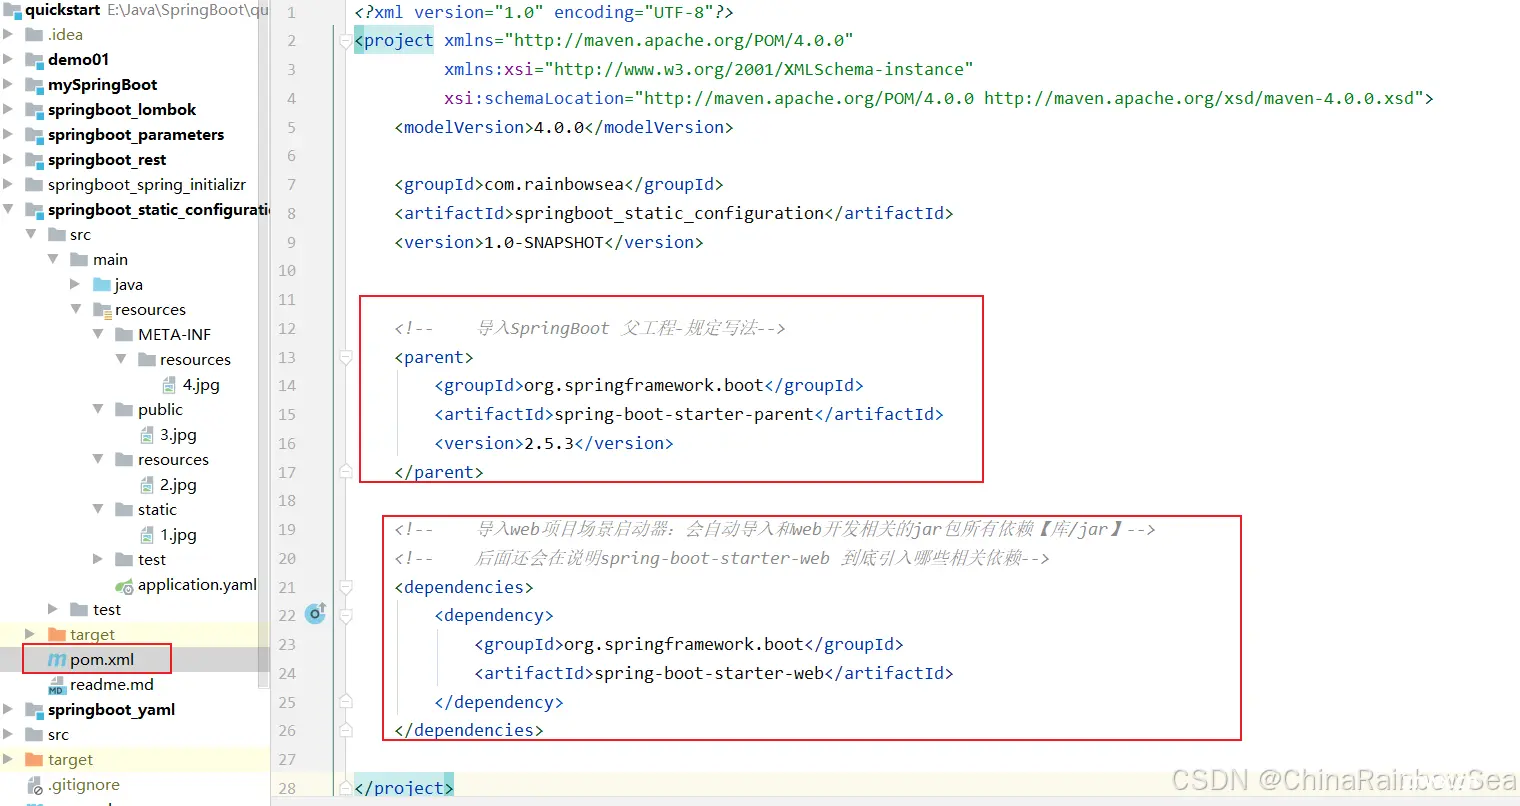Select the main folder in the tree
Viewport: 1520px width, 806px height.
coord(110,260)
